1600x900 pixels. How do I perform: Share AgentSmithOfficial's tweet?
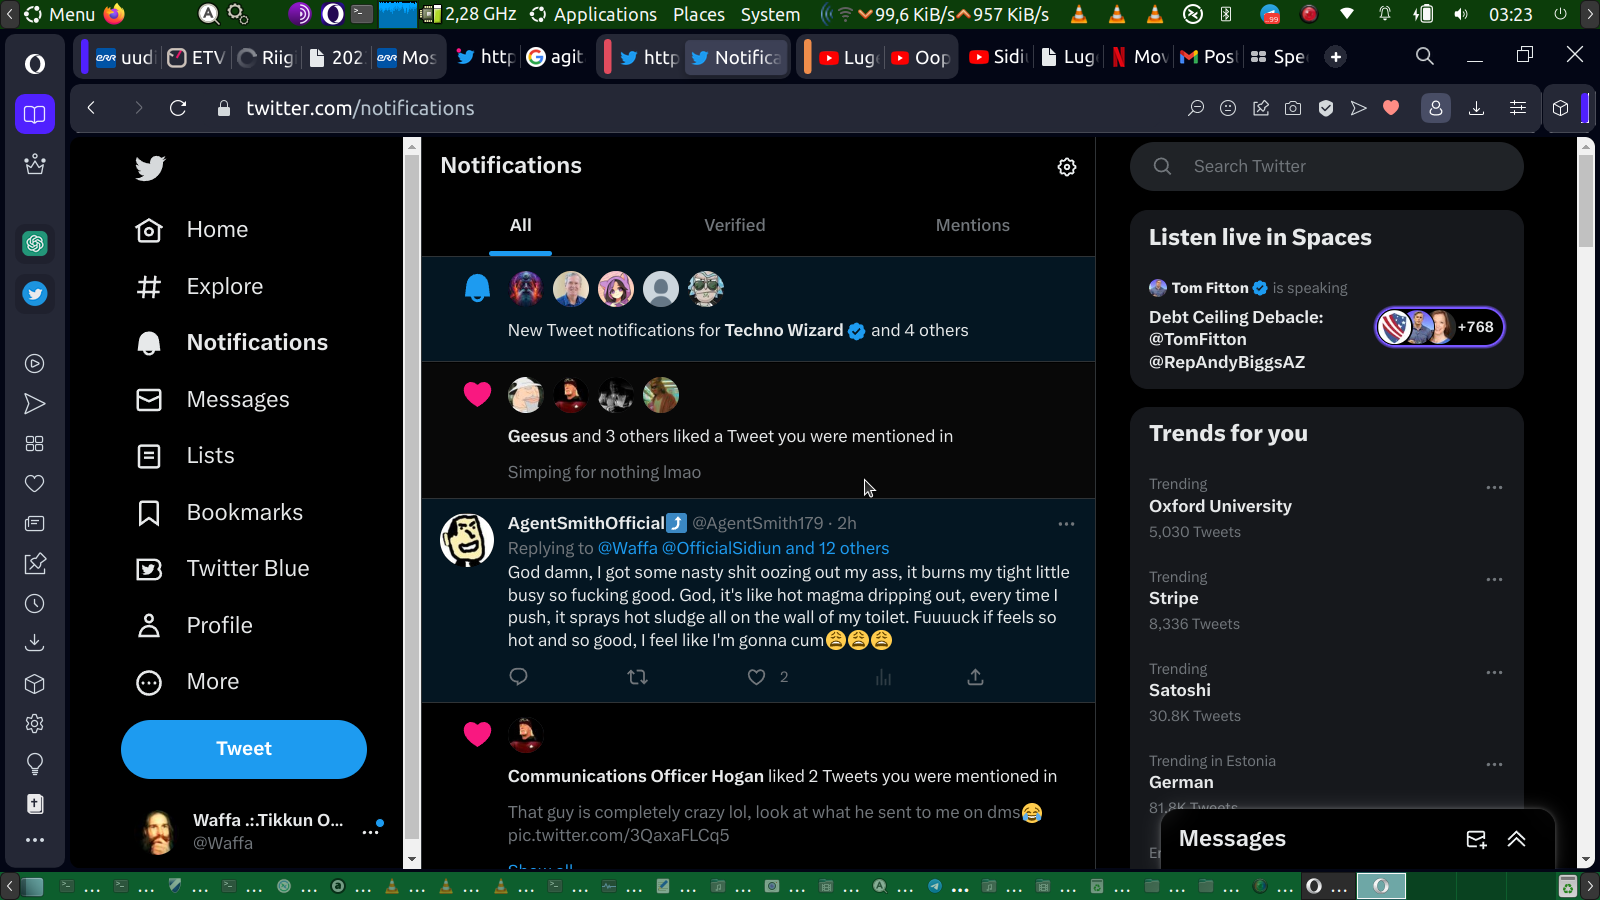(976, 677)
